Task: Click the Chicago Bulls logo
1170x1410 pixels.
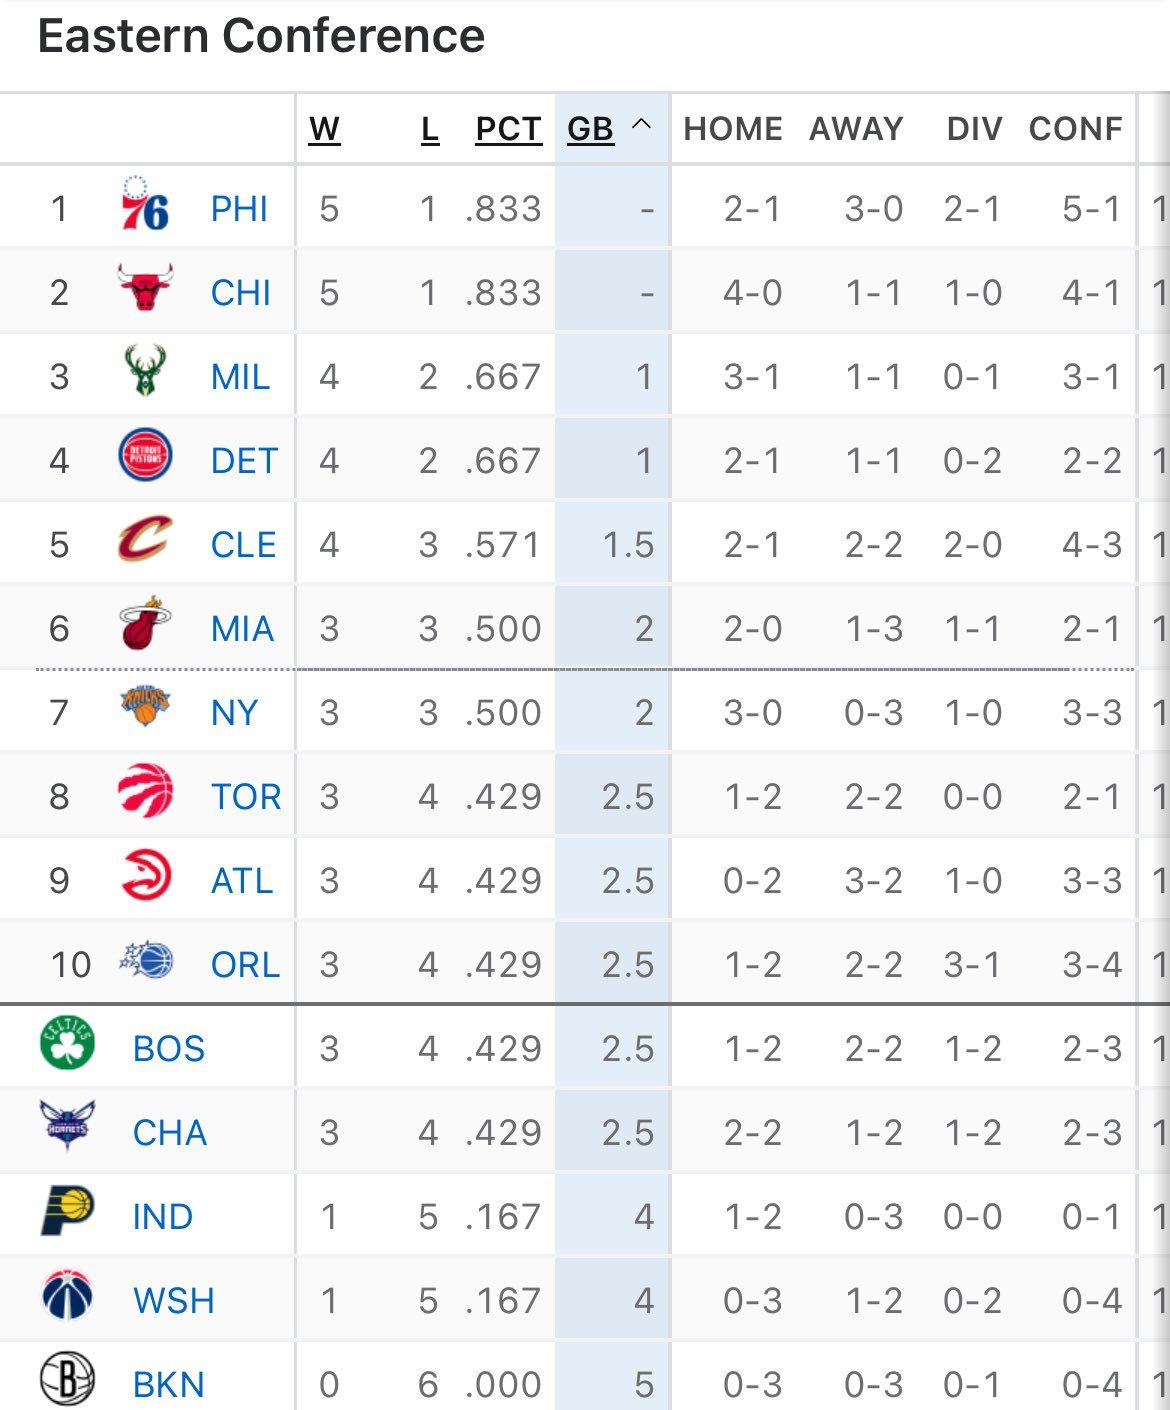Action: (x=145, y=287)
